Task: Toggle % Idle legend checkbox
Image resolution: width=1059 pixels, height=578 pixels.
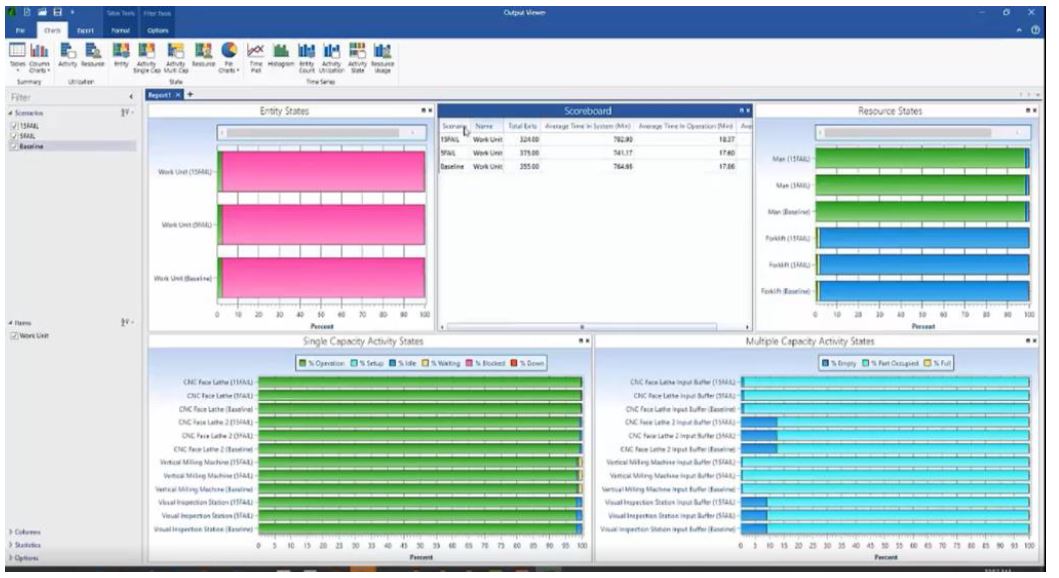Action: click(x=392, y=363)
